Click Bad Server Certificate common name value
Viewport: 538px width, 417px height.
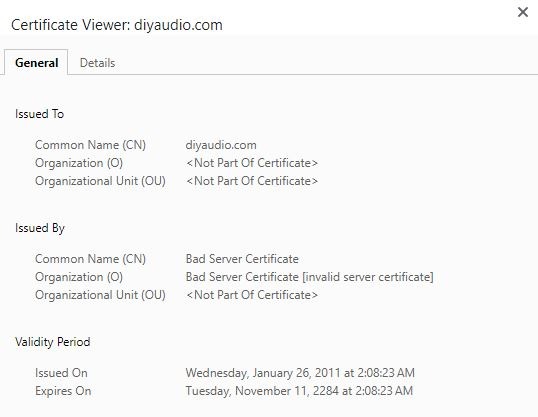[x=242, y=259]
